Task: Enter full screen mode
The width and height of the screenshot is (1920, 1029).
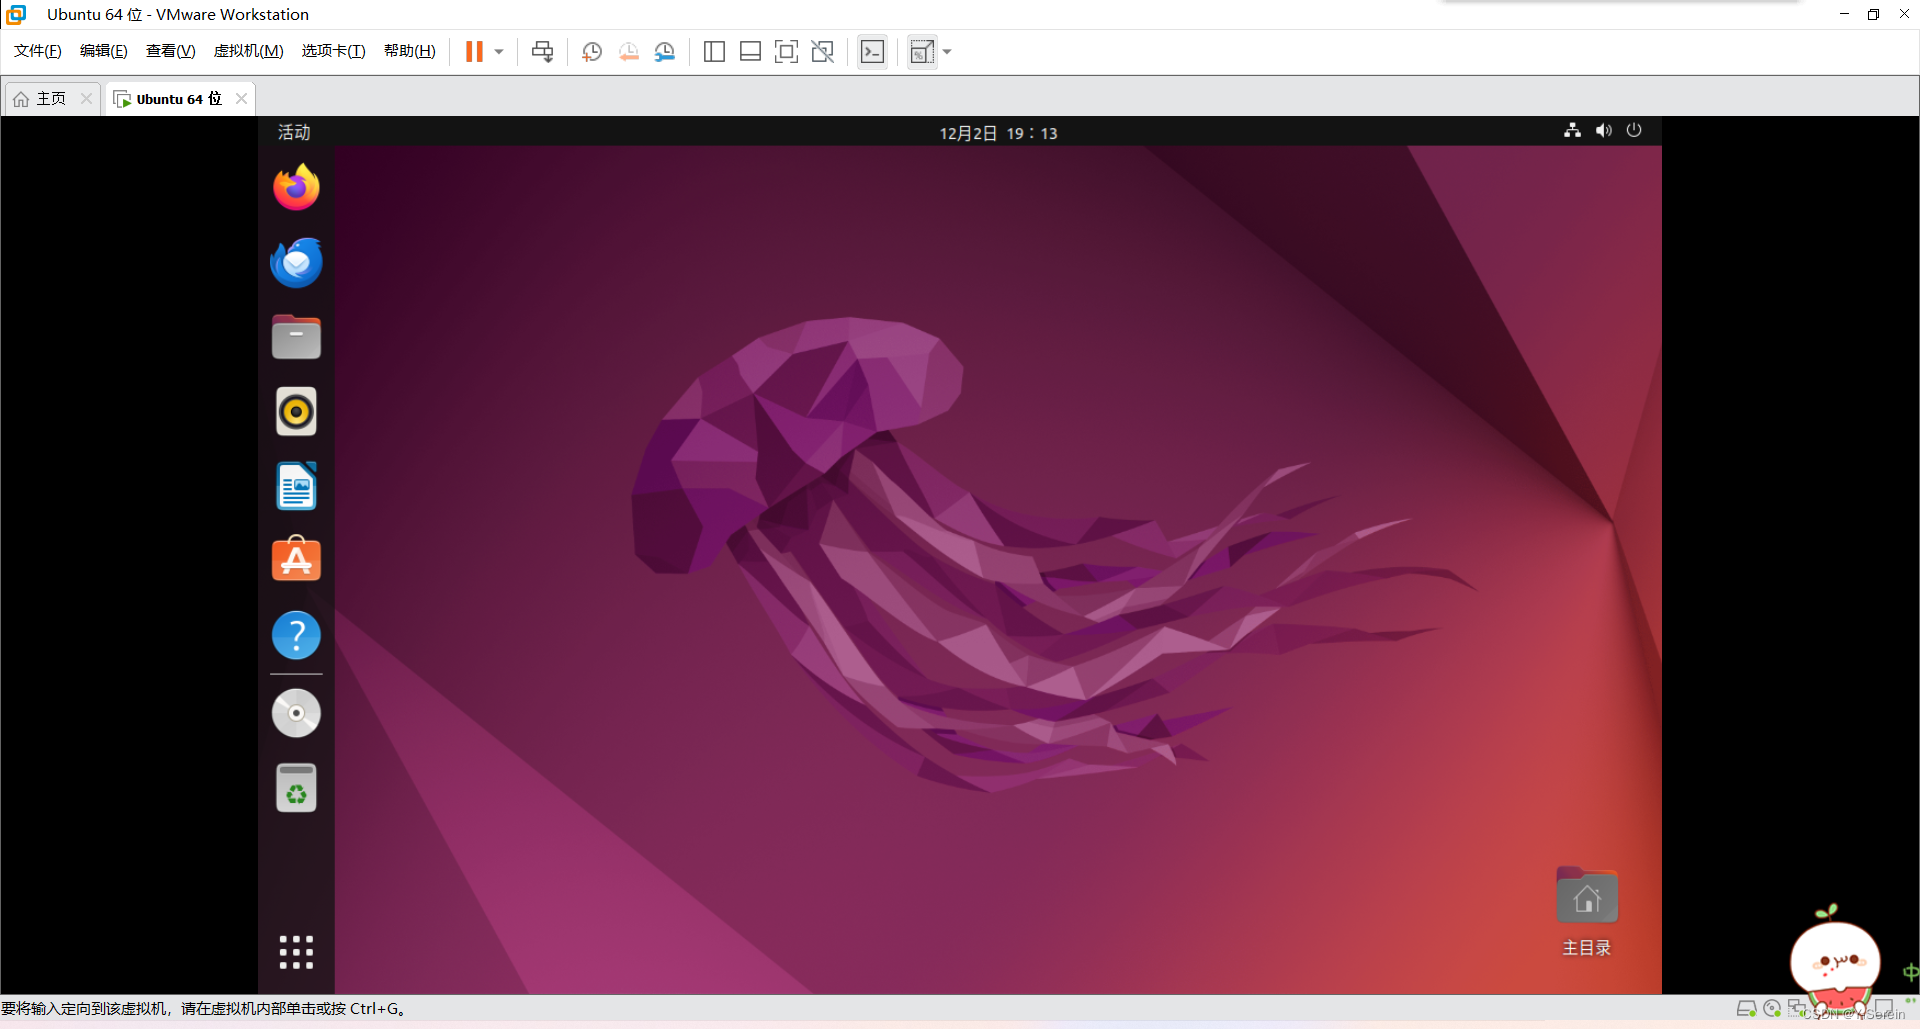Action: click(x=787, y=51)
